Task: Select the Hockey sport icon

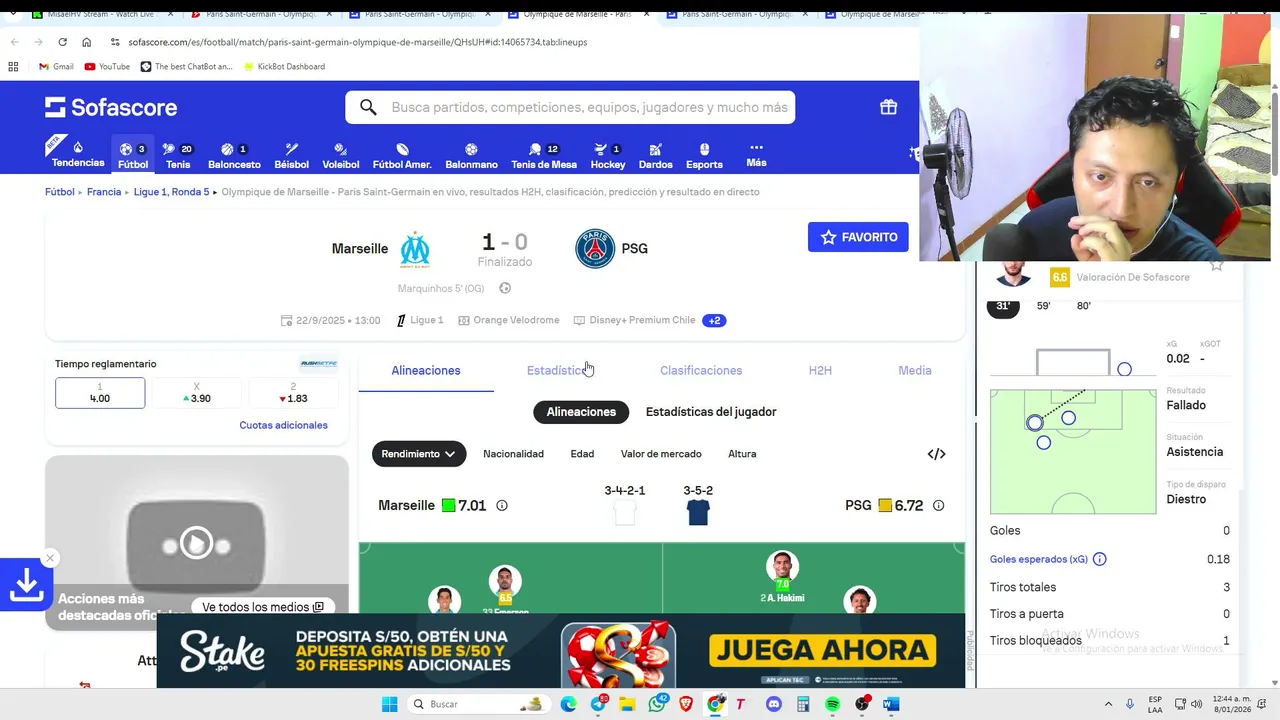Action: click(607, 155)
